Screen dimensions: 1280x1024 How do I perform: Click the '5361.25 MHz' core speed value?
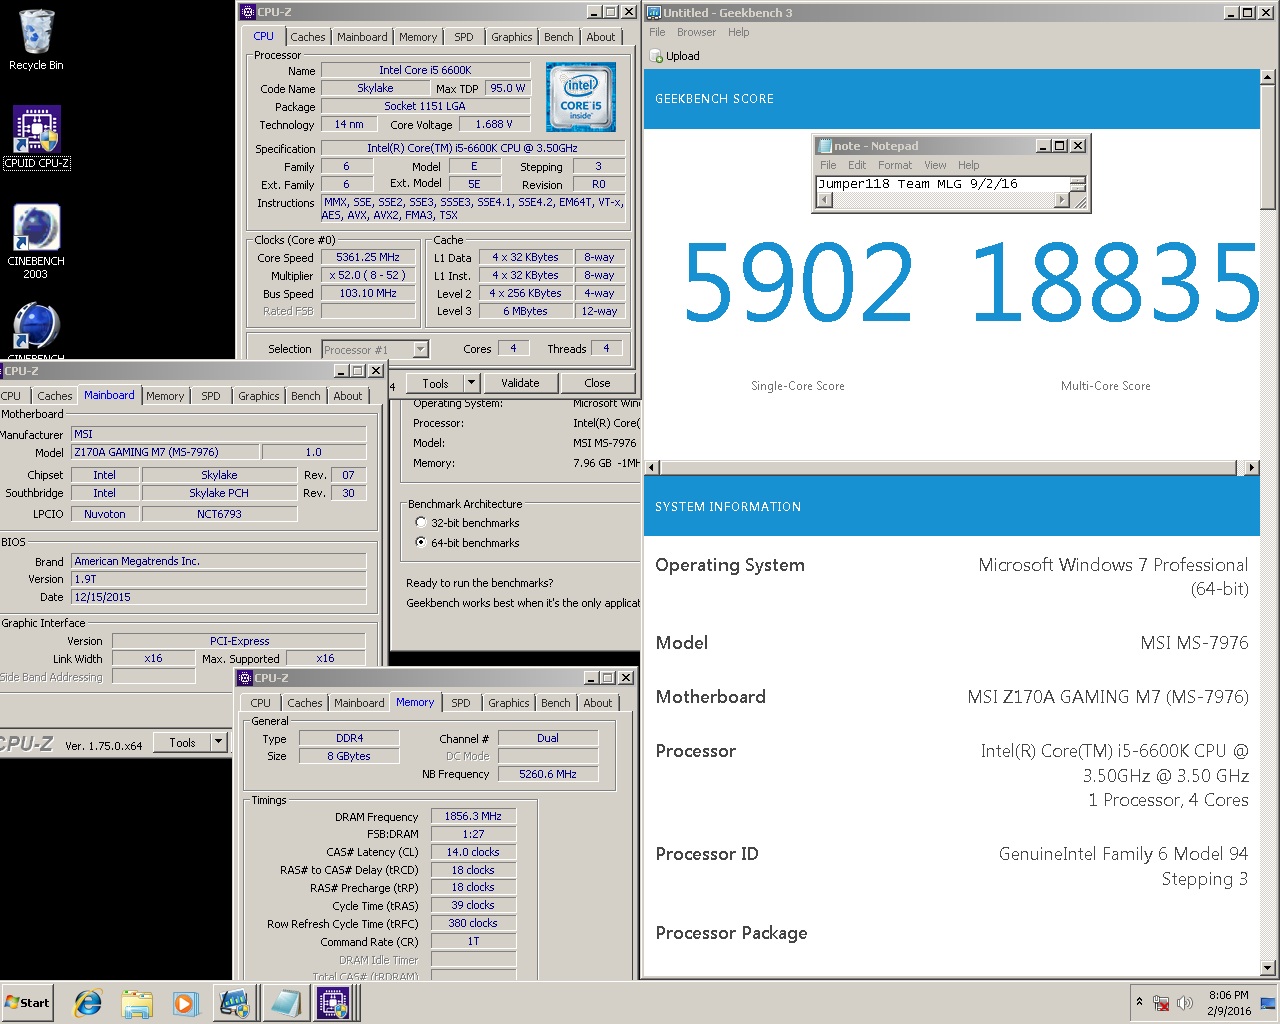[368, 257]
